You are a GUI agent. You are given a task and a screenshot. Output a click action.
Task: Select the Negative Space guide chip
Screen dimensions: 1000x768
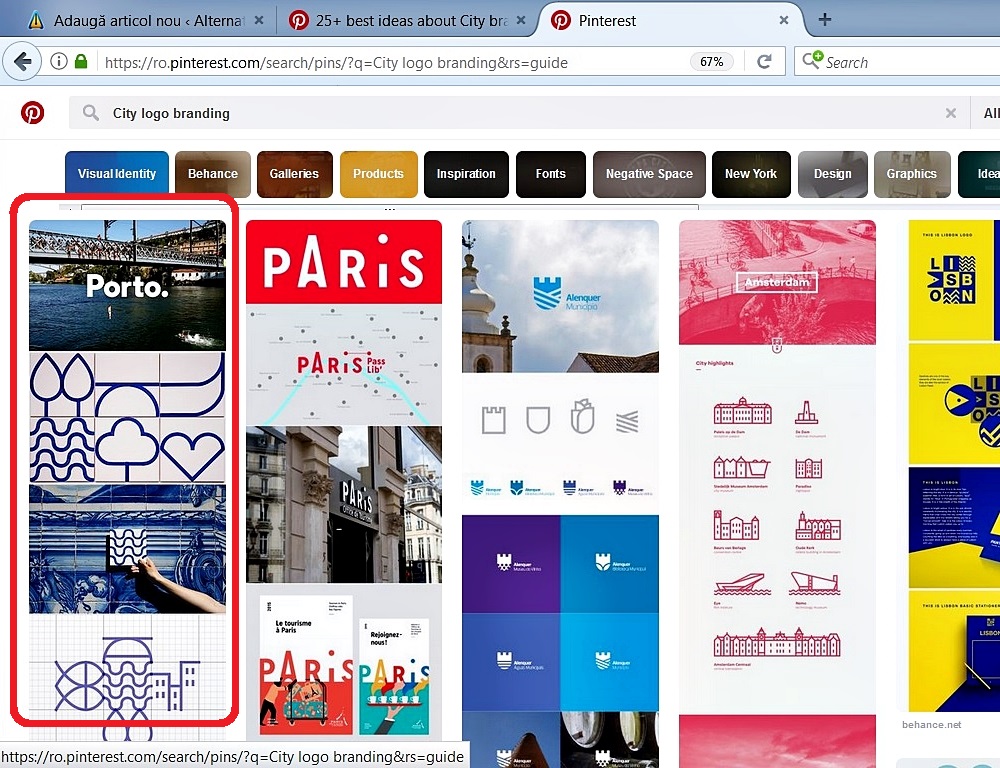point(649,174)
